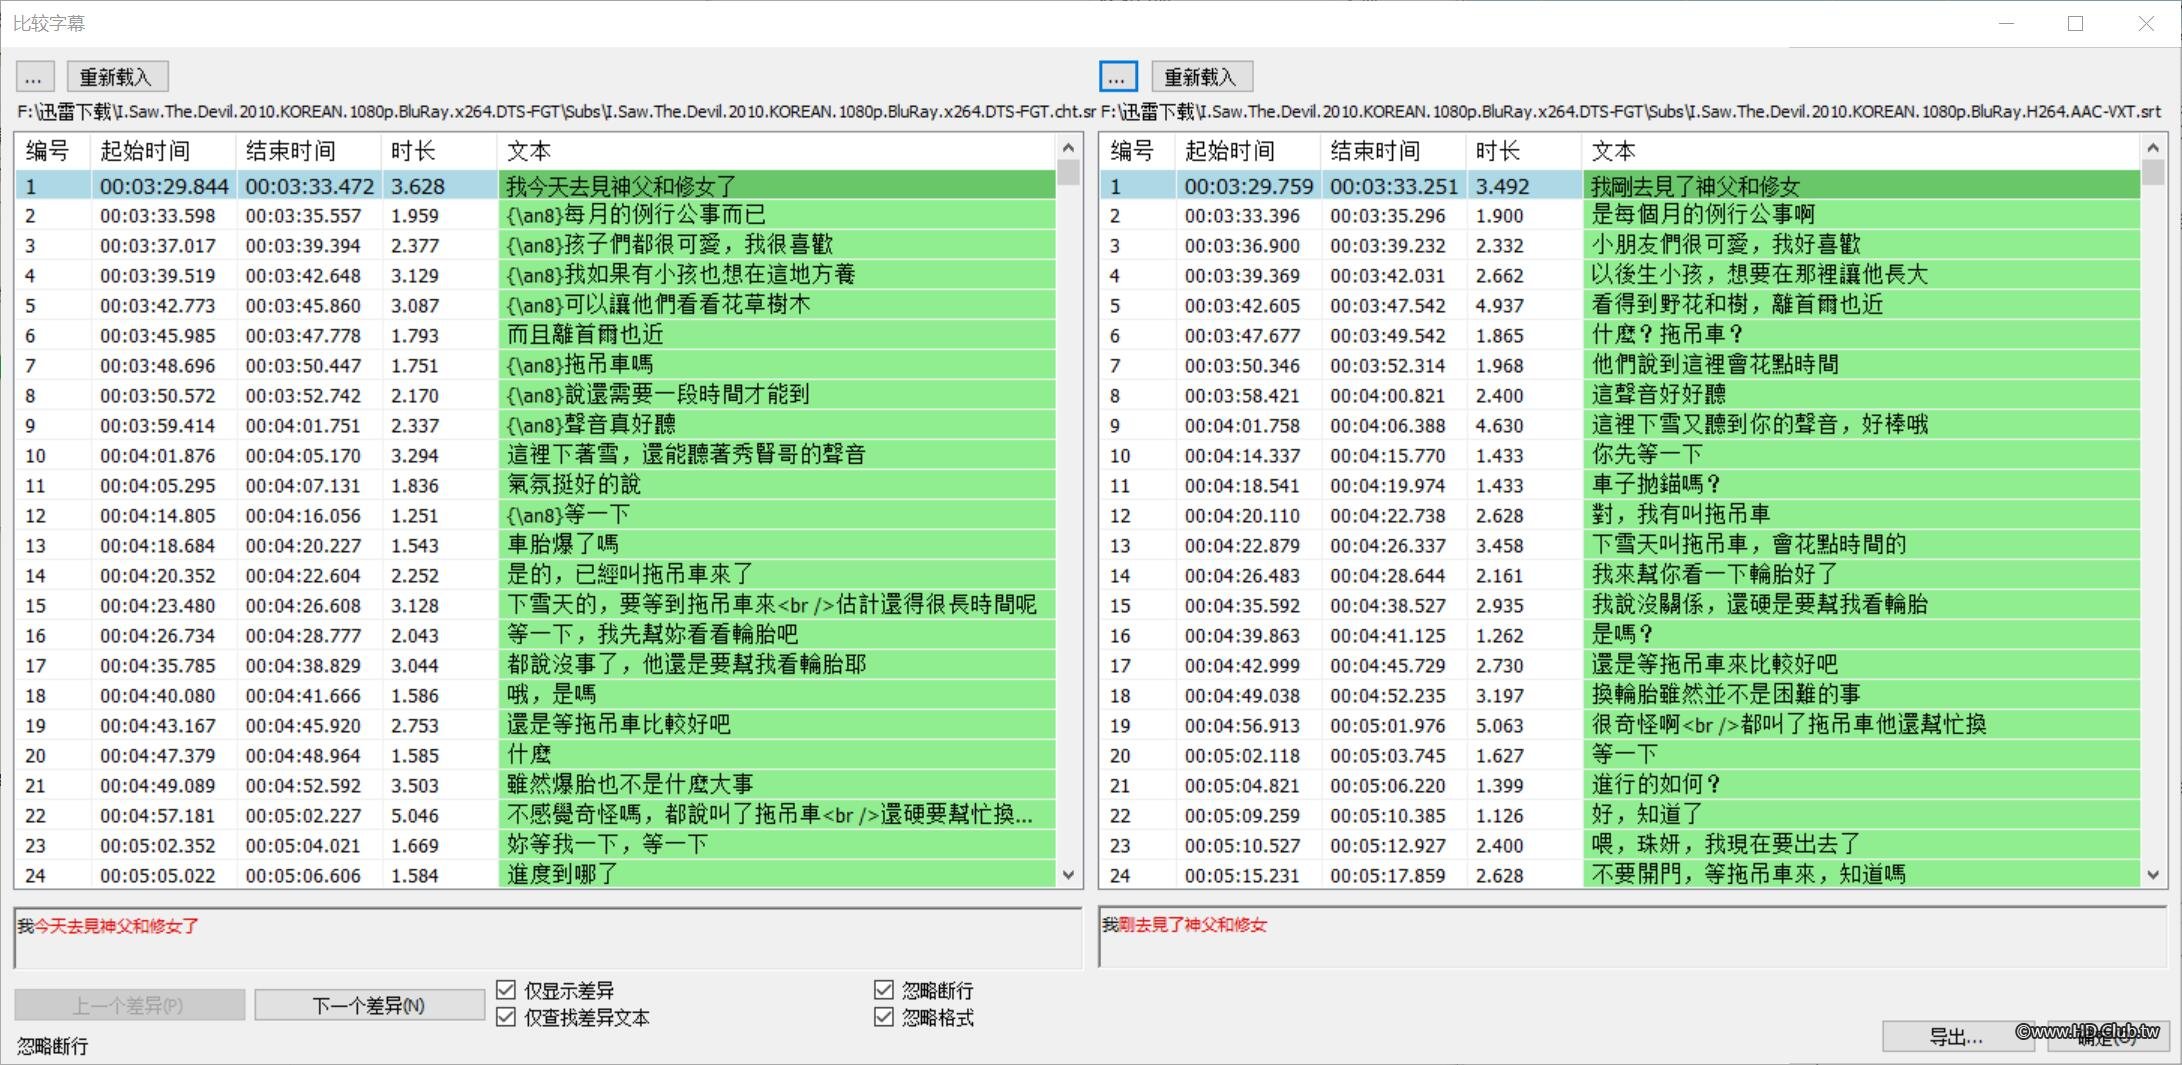Image resolution: width=2182 pixels, height=1065 pixels.
Task: Enable the 仅显示差异 checkbox
Action: coord(506,989)
